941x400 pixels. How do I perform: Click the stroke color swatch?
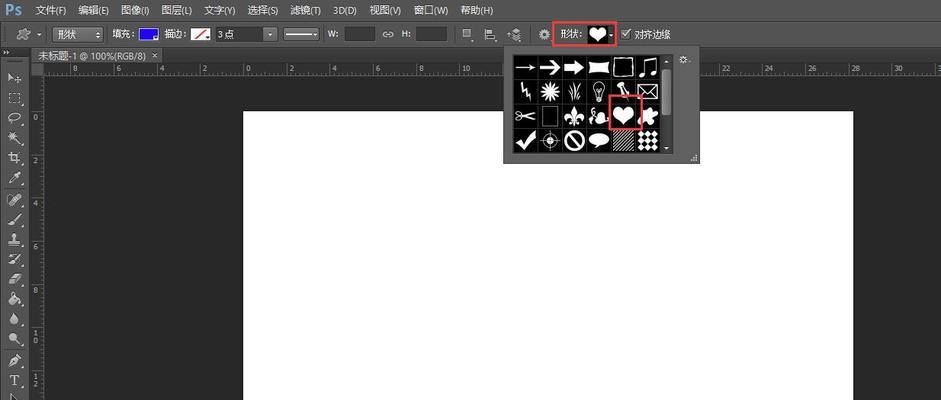[200, 34]
